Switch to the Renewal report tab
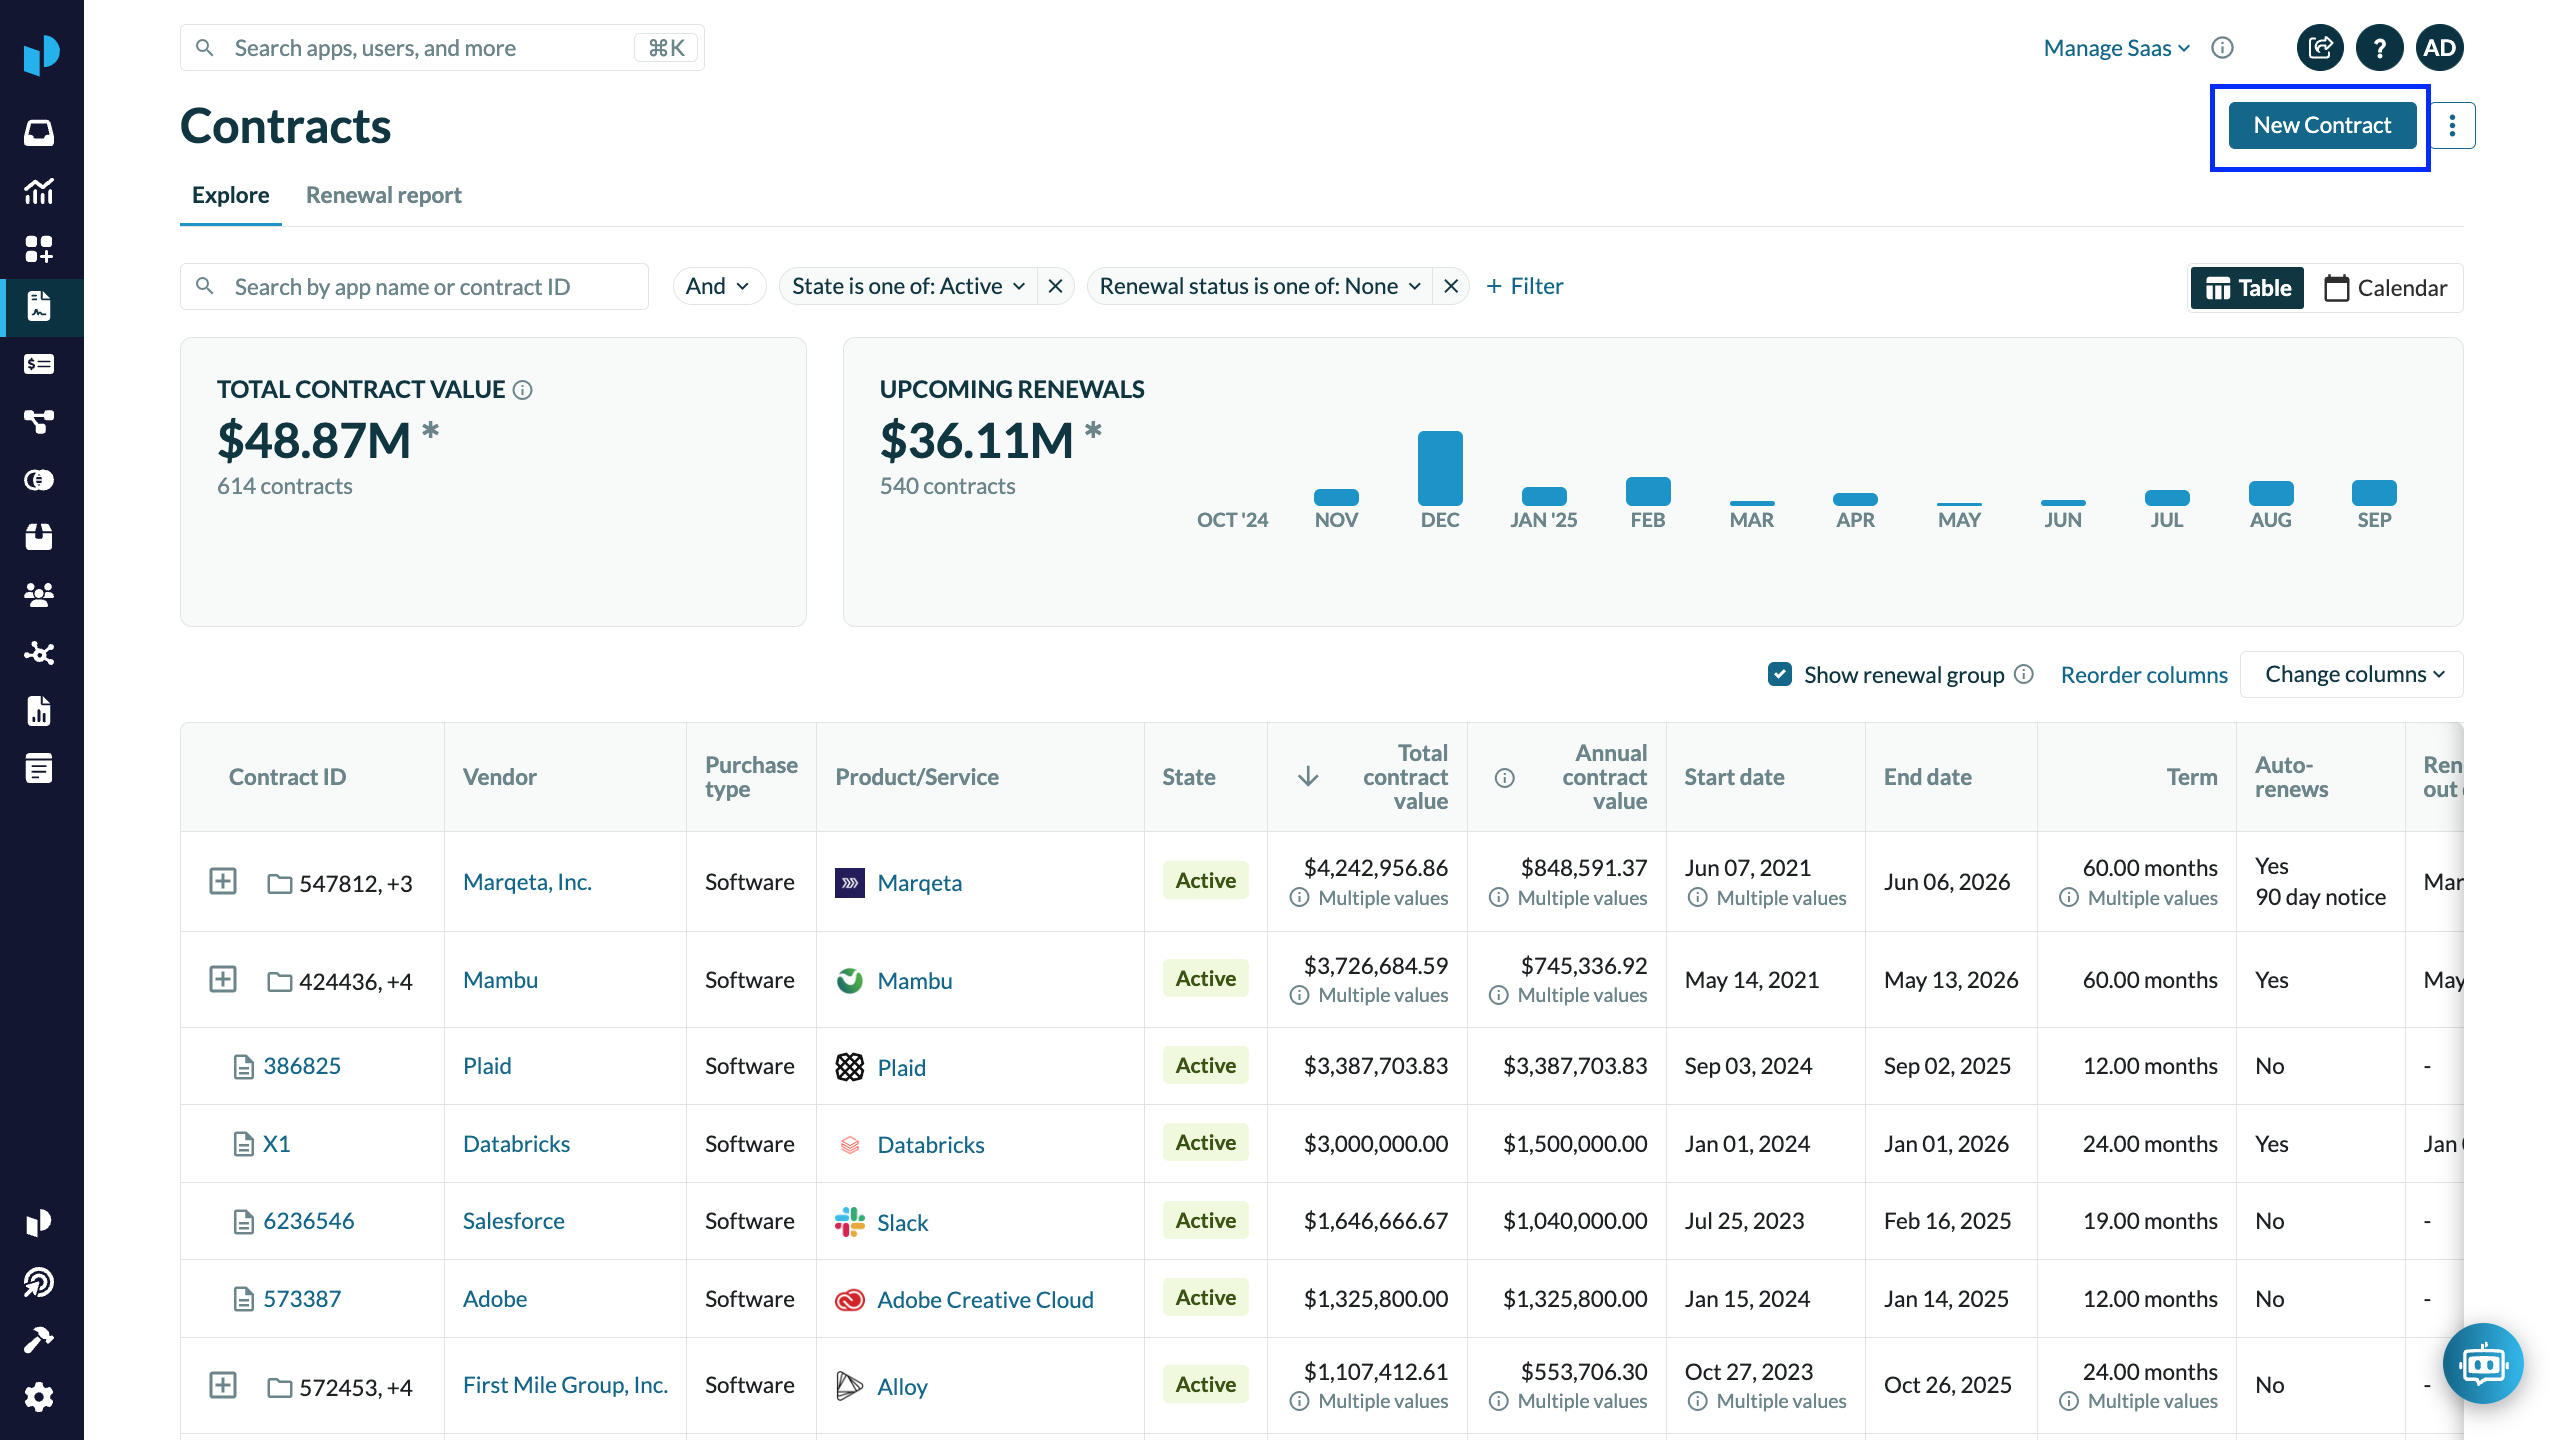This screenshot has width=2560, height=1440. pos(383,195)
